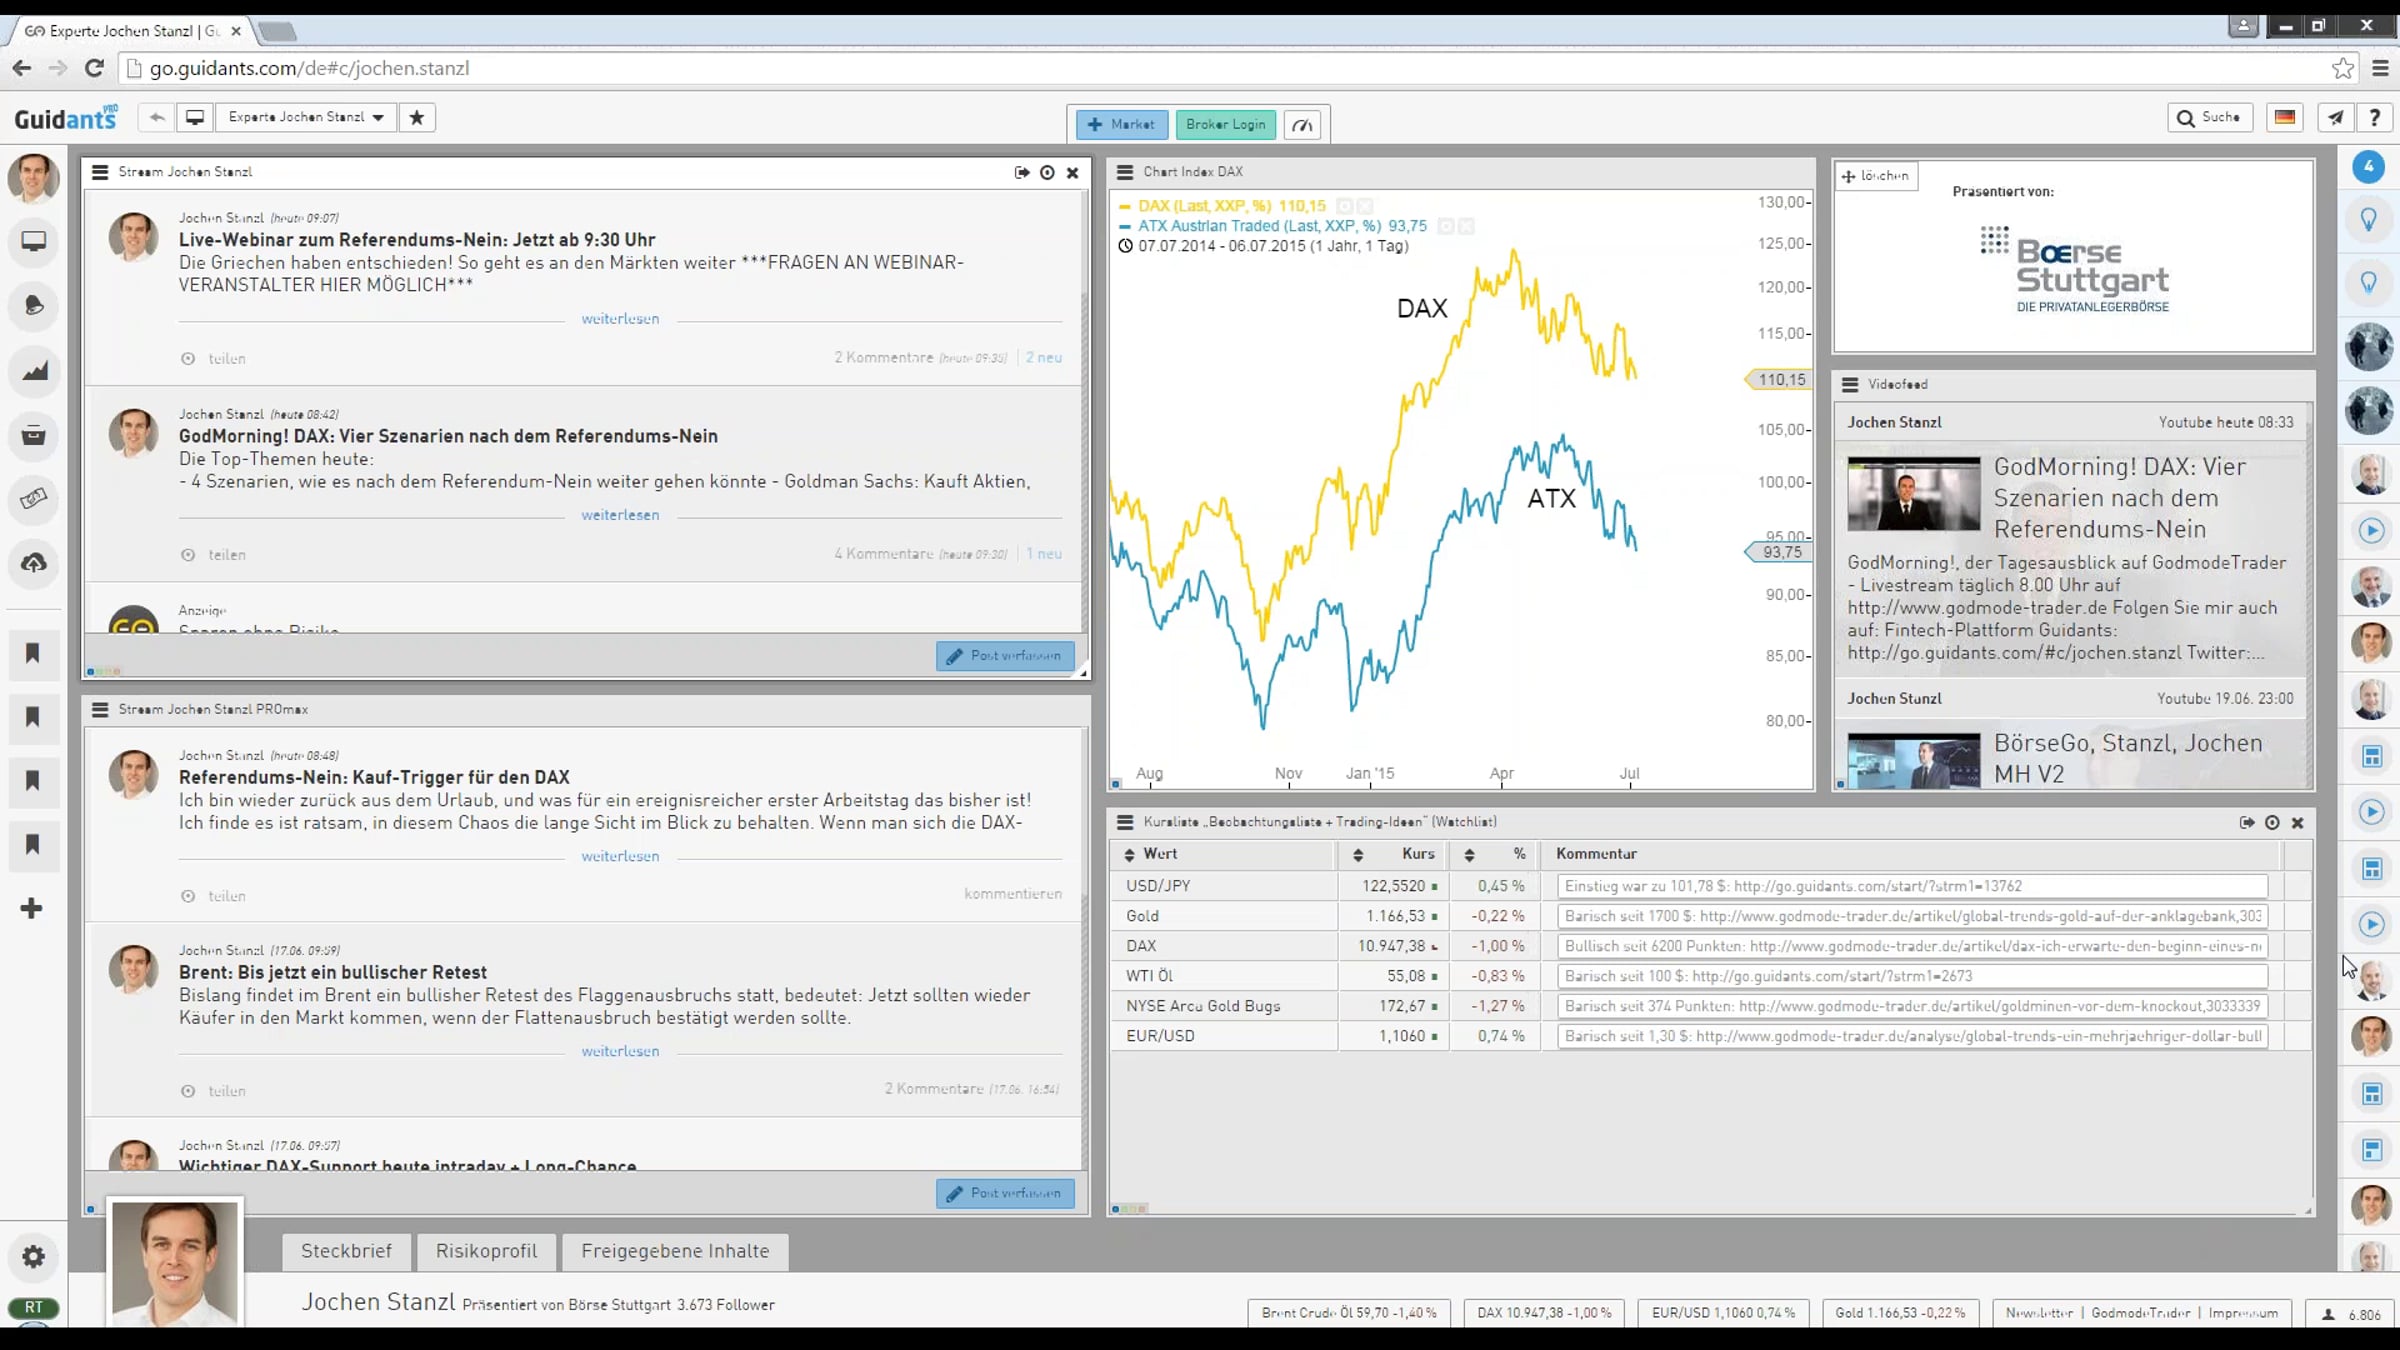Click kommentieren on the Referendums-Nein Kauf-Trigger post

pos(1013,894)
